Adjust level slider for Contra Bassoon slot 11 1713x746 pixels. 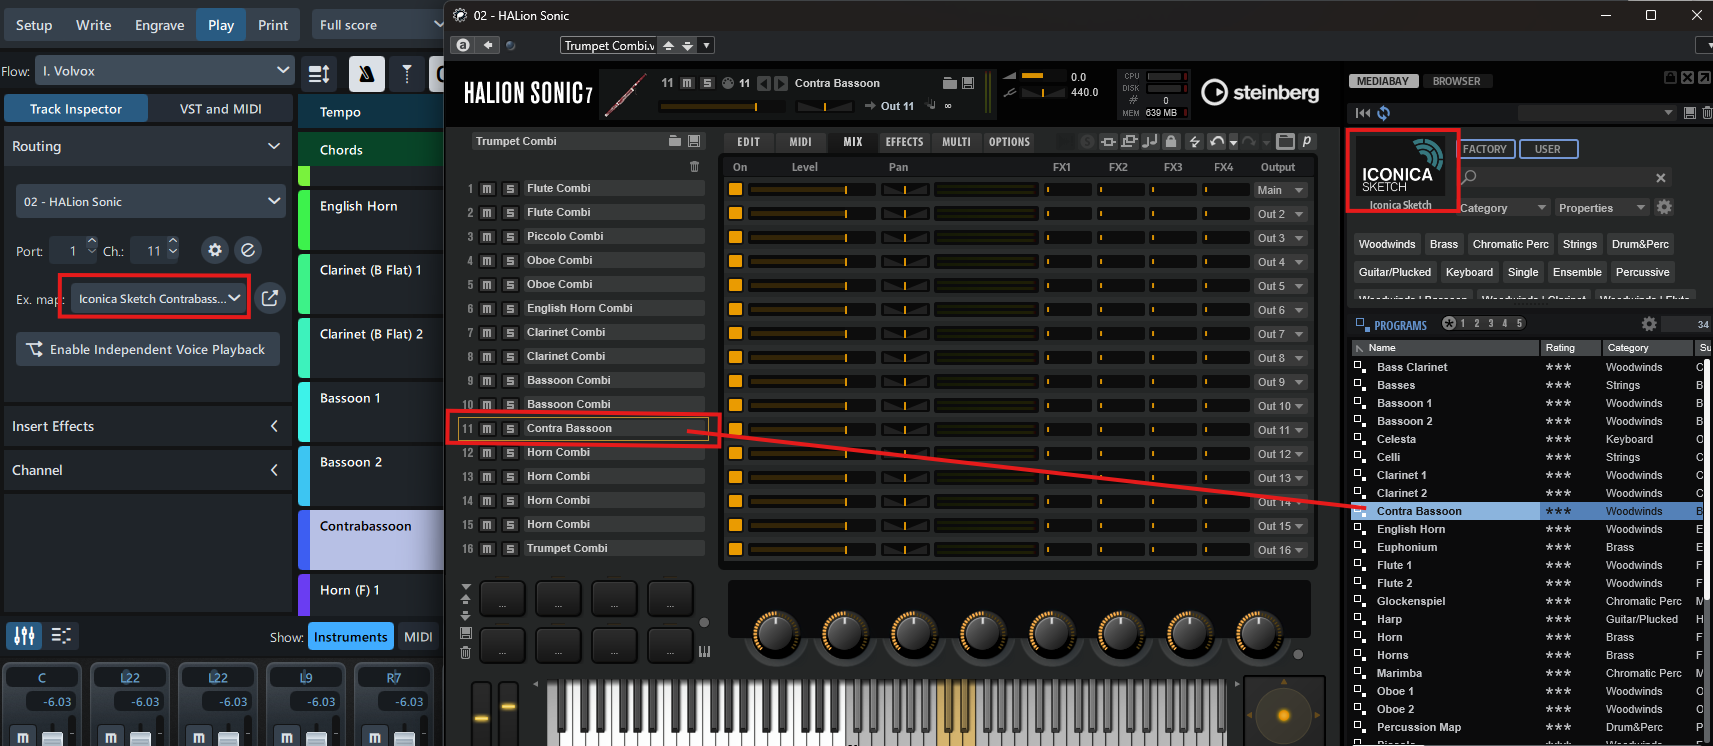[811, 429]
